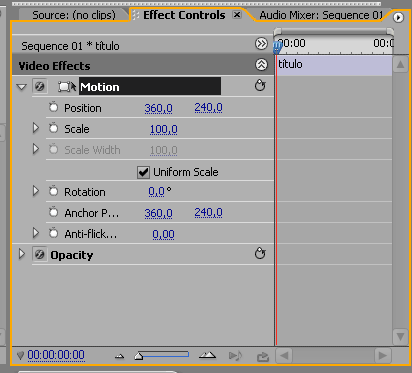Select the título clip bar in timeline
The height and width of the screenshot is (373, 412).
[x=334, y=65]
